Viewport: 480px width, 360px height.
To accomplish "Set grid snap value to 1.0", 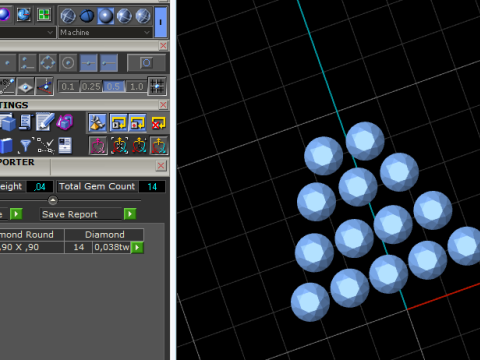I will (136, 87).
